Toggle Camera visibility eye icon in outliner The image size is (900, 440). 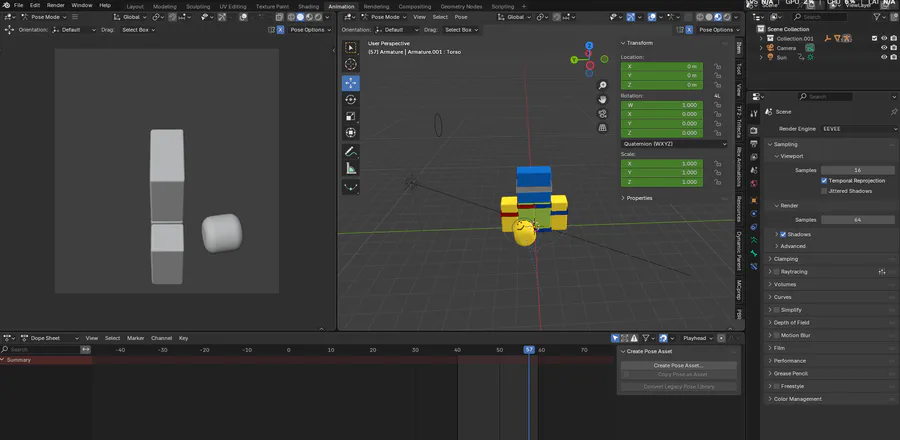884,48
